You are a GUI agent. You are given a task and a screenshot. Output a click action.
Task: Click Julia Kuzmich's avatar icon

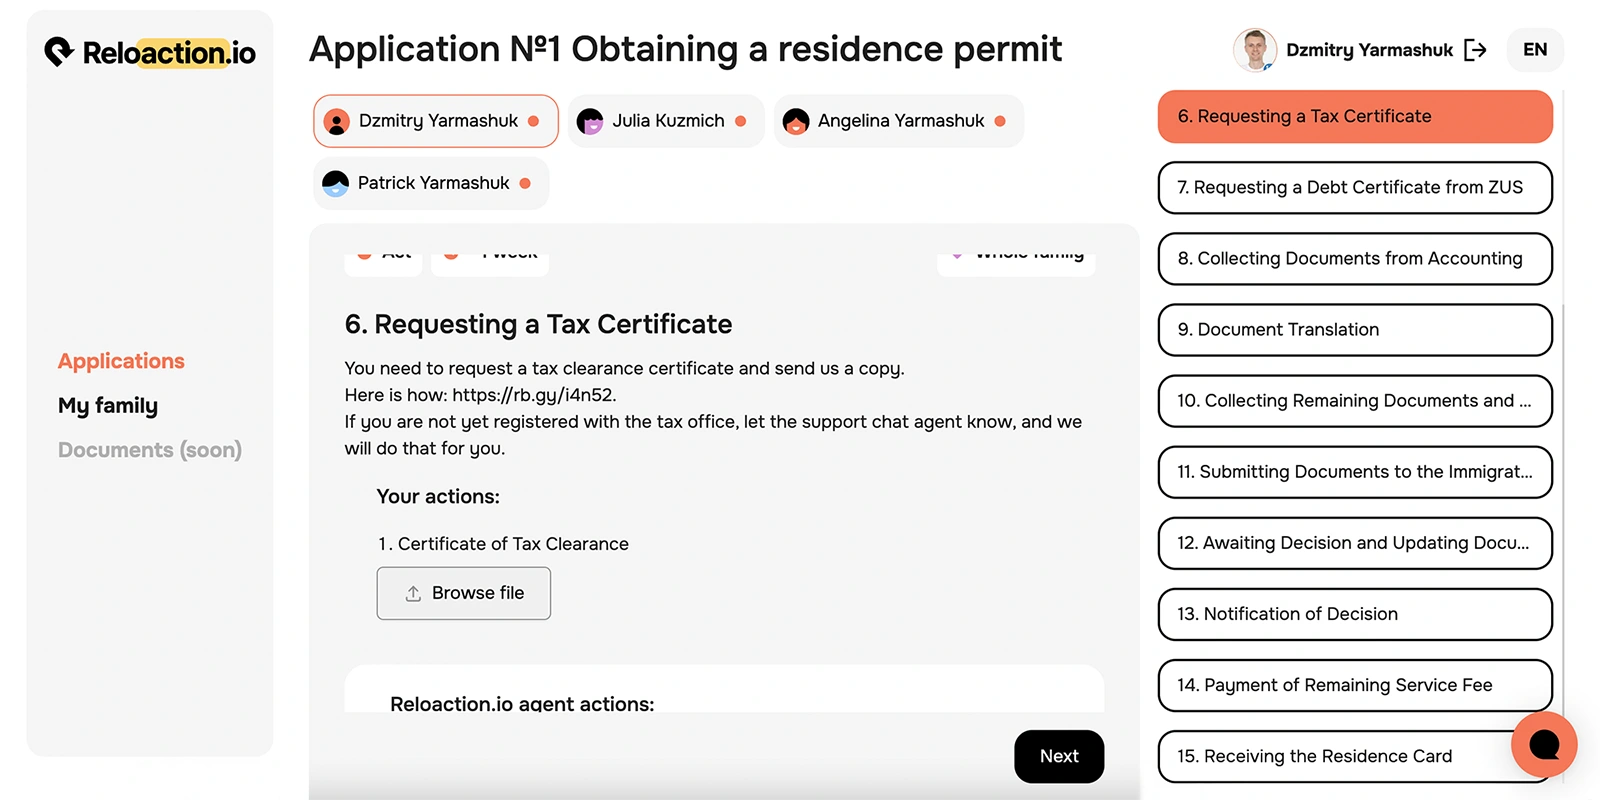tap(590, 121)
